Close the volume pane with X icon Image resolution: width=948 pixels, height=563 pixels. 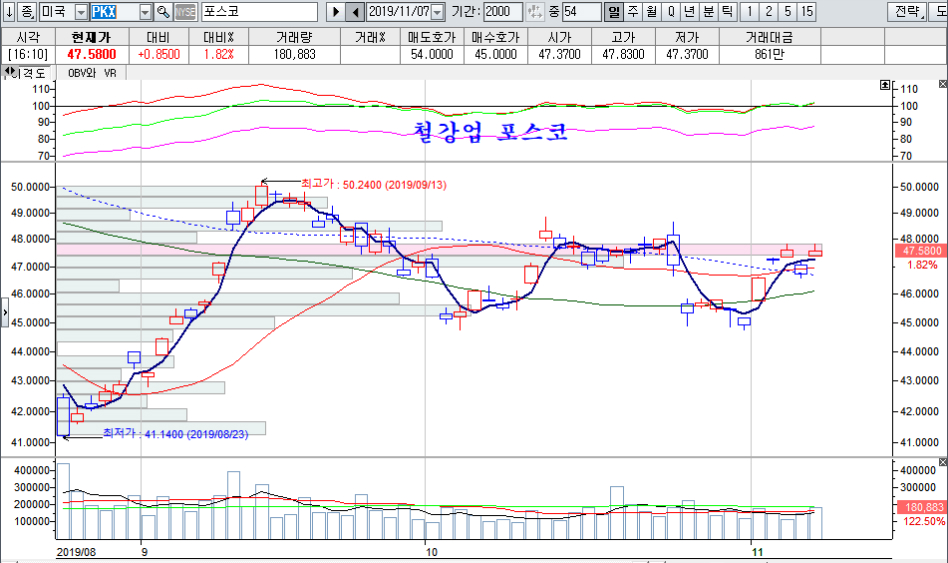coord(941,463)
